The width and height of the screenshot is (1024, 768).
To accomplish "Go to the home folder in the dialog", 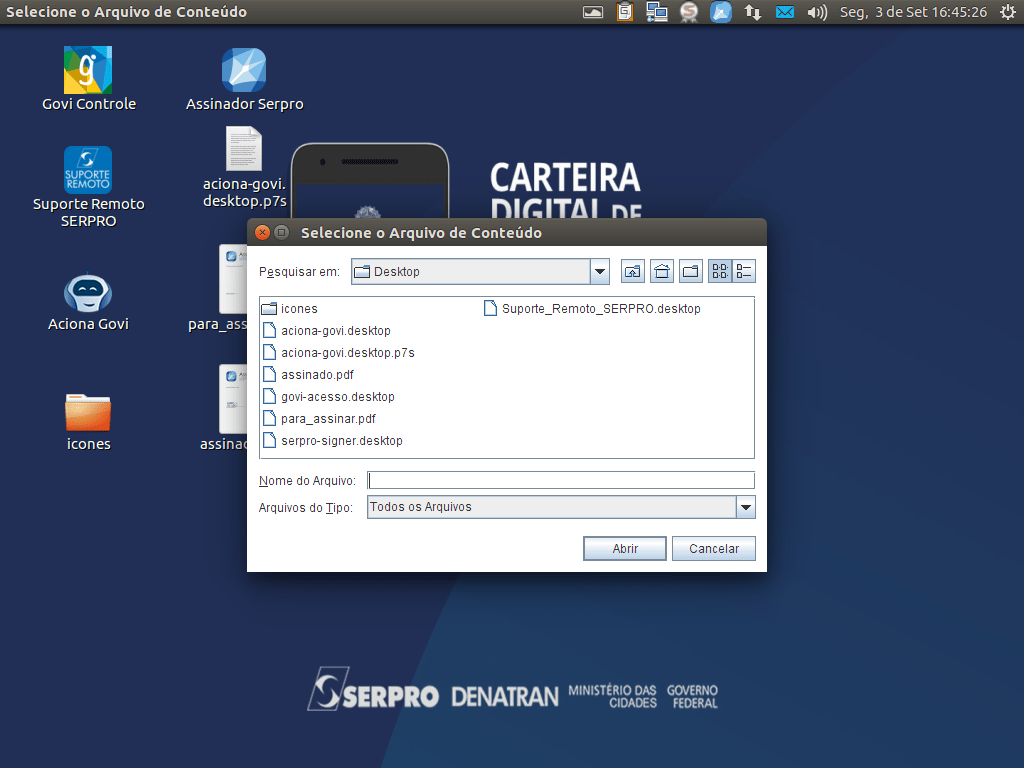I will [x=662, y=272].
